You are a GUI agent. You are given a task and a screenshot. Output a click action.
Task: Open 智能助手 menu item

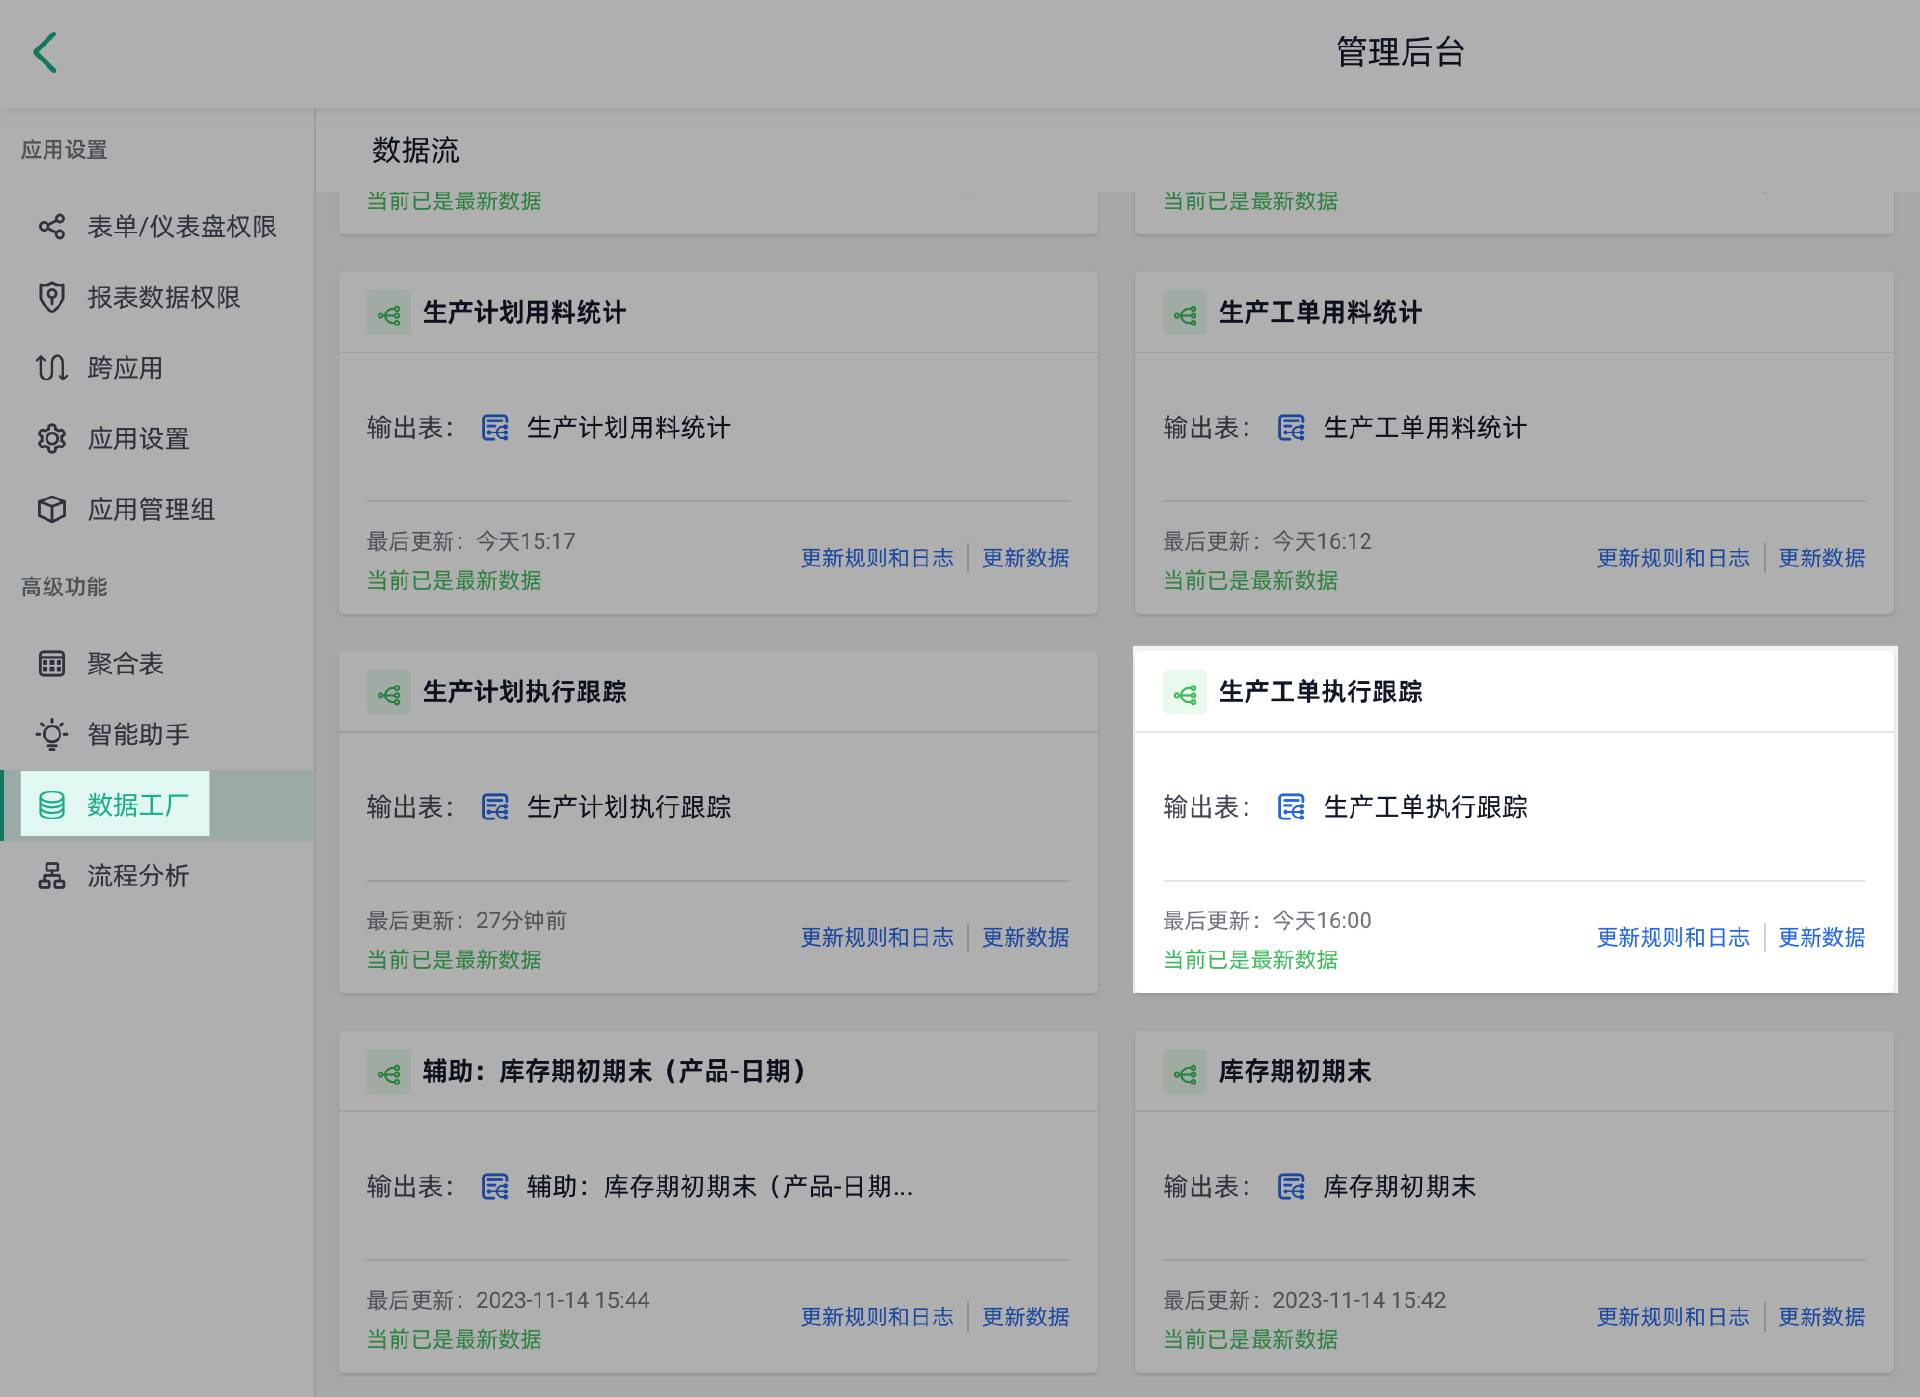coord(137,735)
